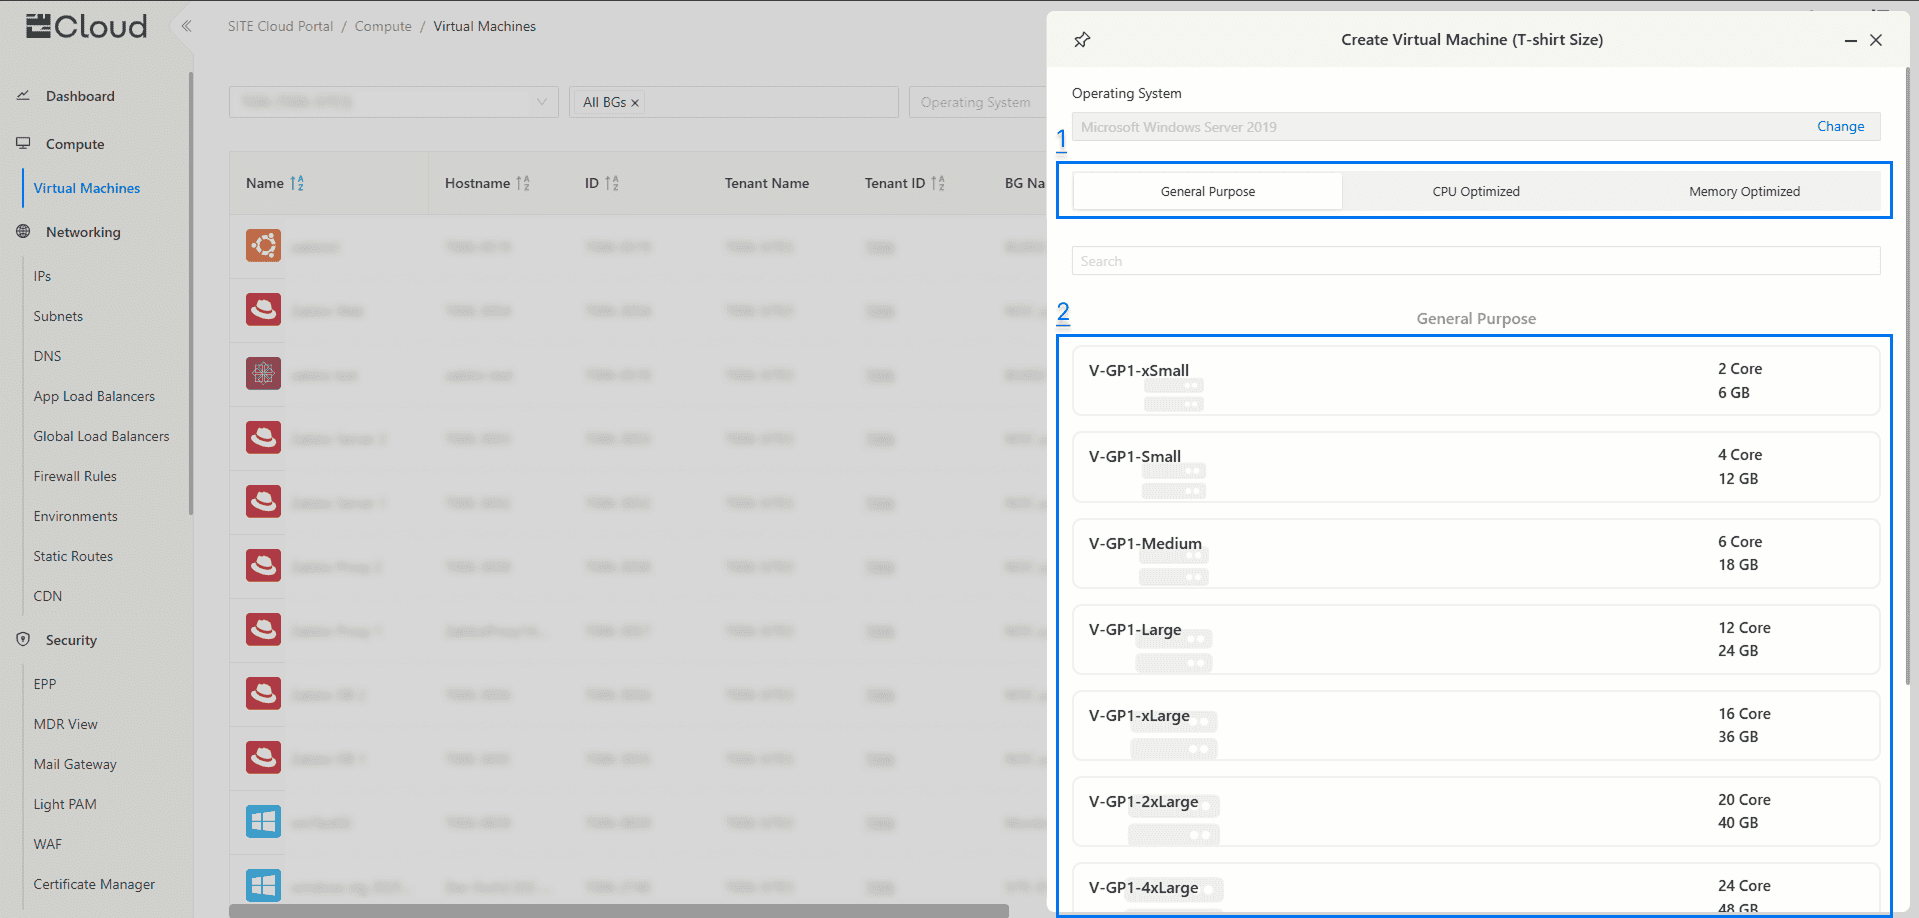Screen dimensions: 1919x918
Task: Open the Operating System filter dropdown
Action: 975,102
